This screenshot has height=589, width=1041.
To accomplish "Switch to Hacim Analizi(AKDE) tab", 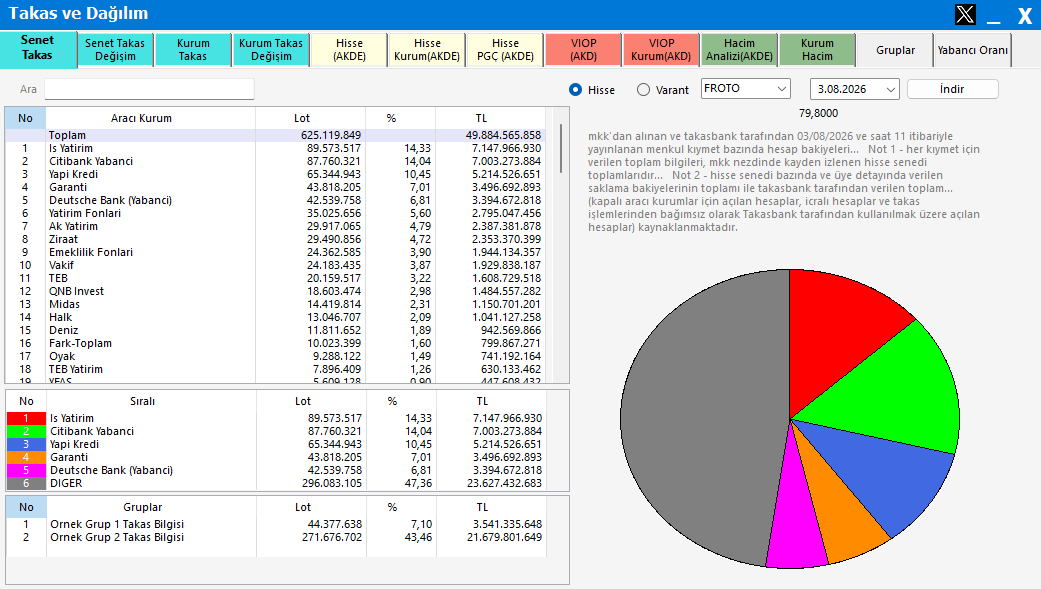I will pos(739,50).
